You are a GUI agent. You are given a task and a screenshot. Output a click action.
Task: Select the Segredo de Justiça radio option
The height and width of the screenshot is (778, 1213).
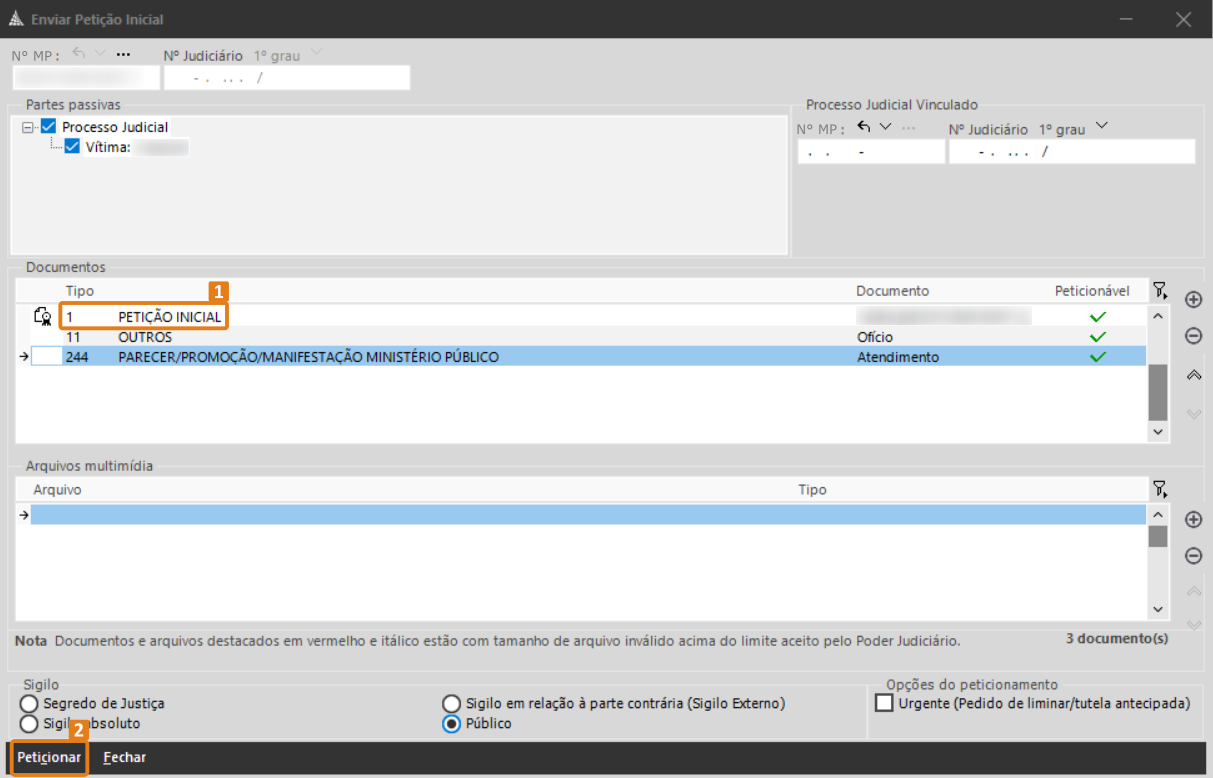point(29,704)
